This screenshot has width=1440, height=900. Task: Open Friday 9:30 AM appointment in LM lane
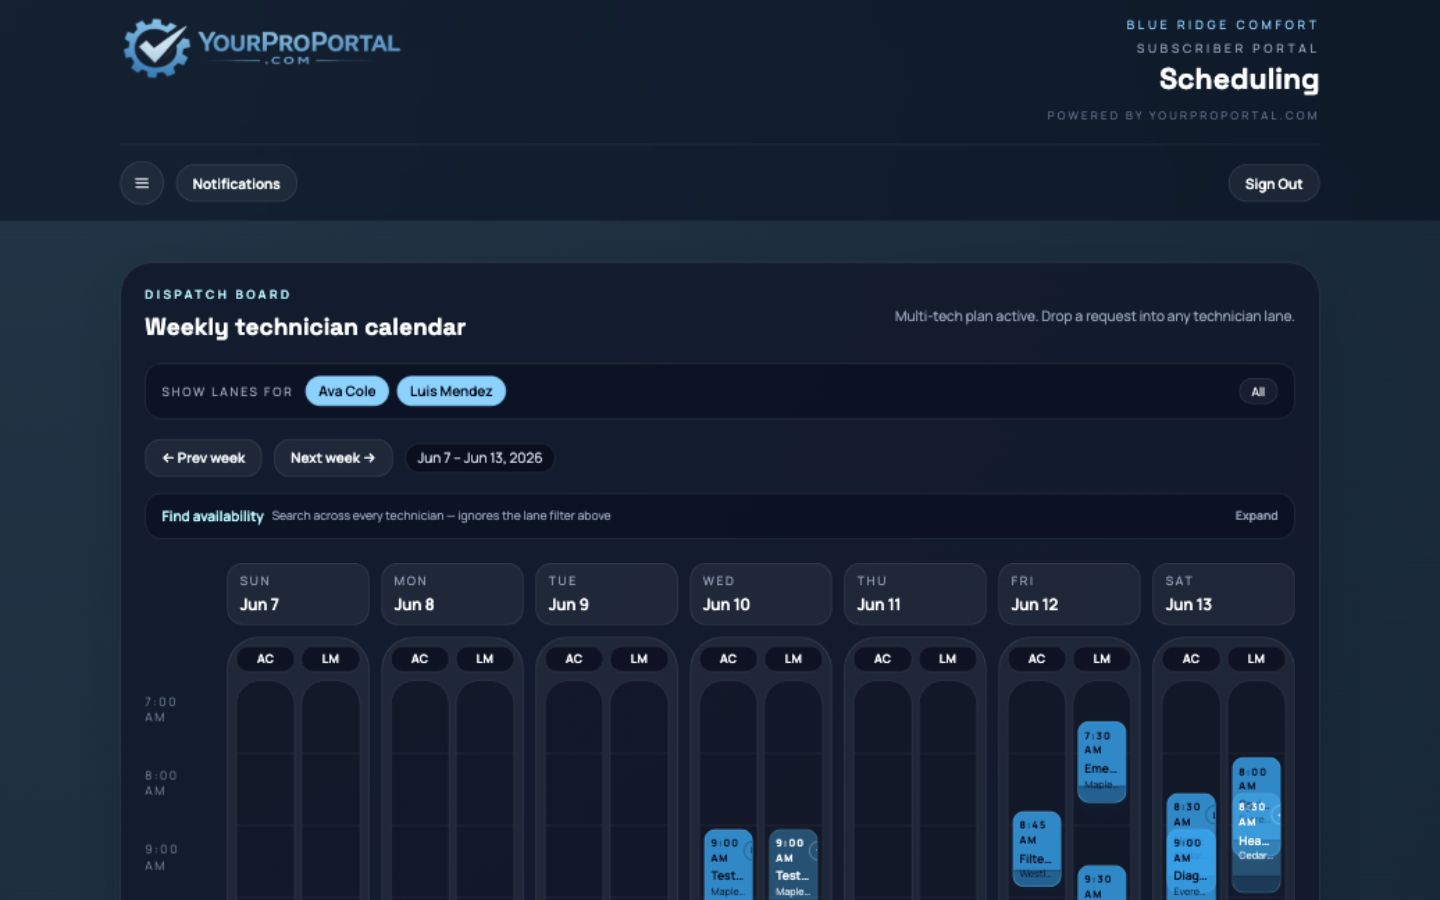click(1102, 883)
